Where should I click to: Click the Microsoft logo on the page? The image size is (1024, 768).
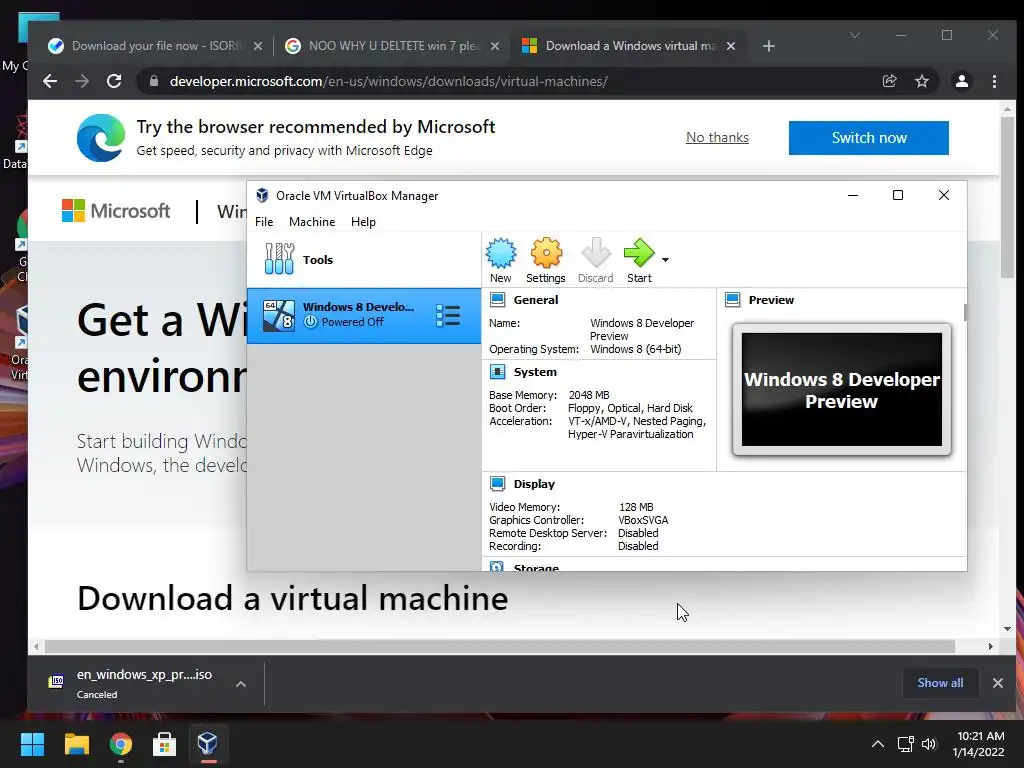116,211
